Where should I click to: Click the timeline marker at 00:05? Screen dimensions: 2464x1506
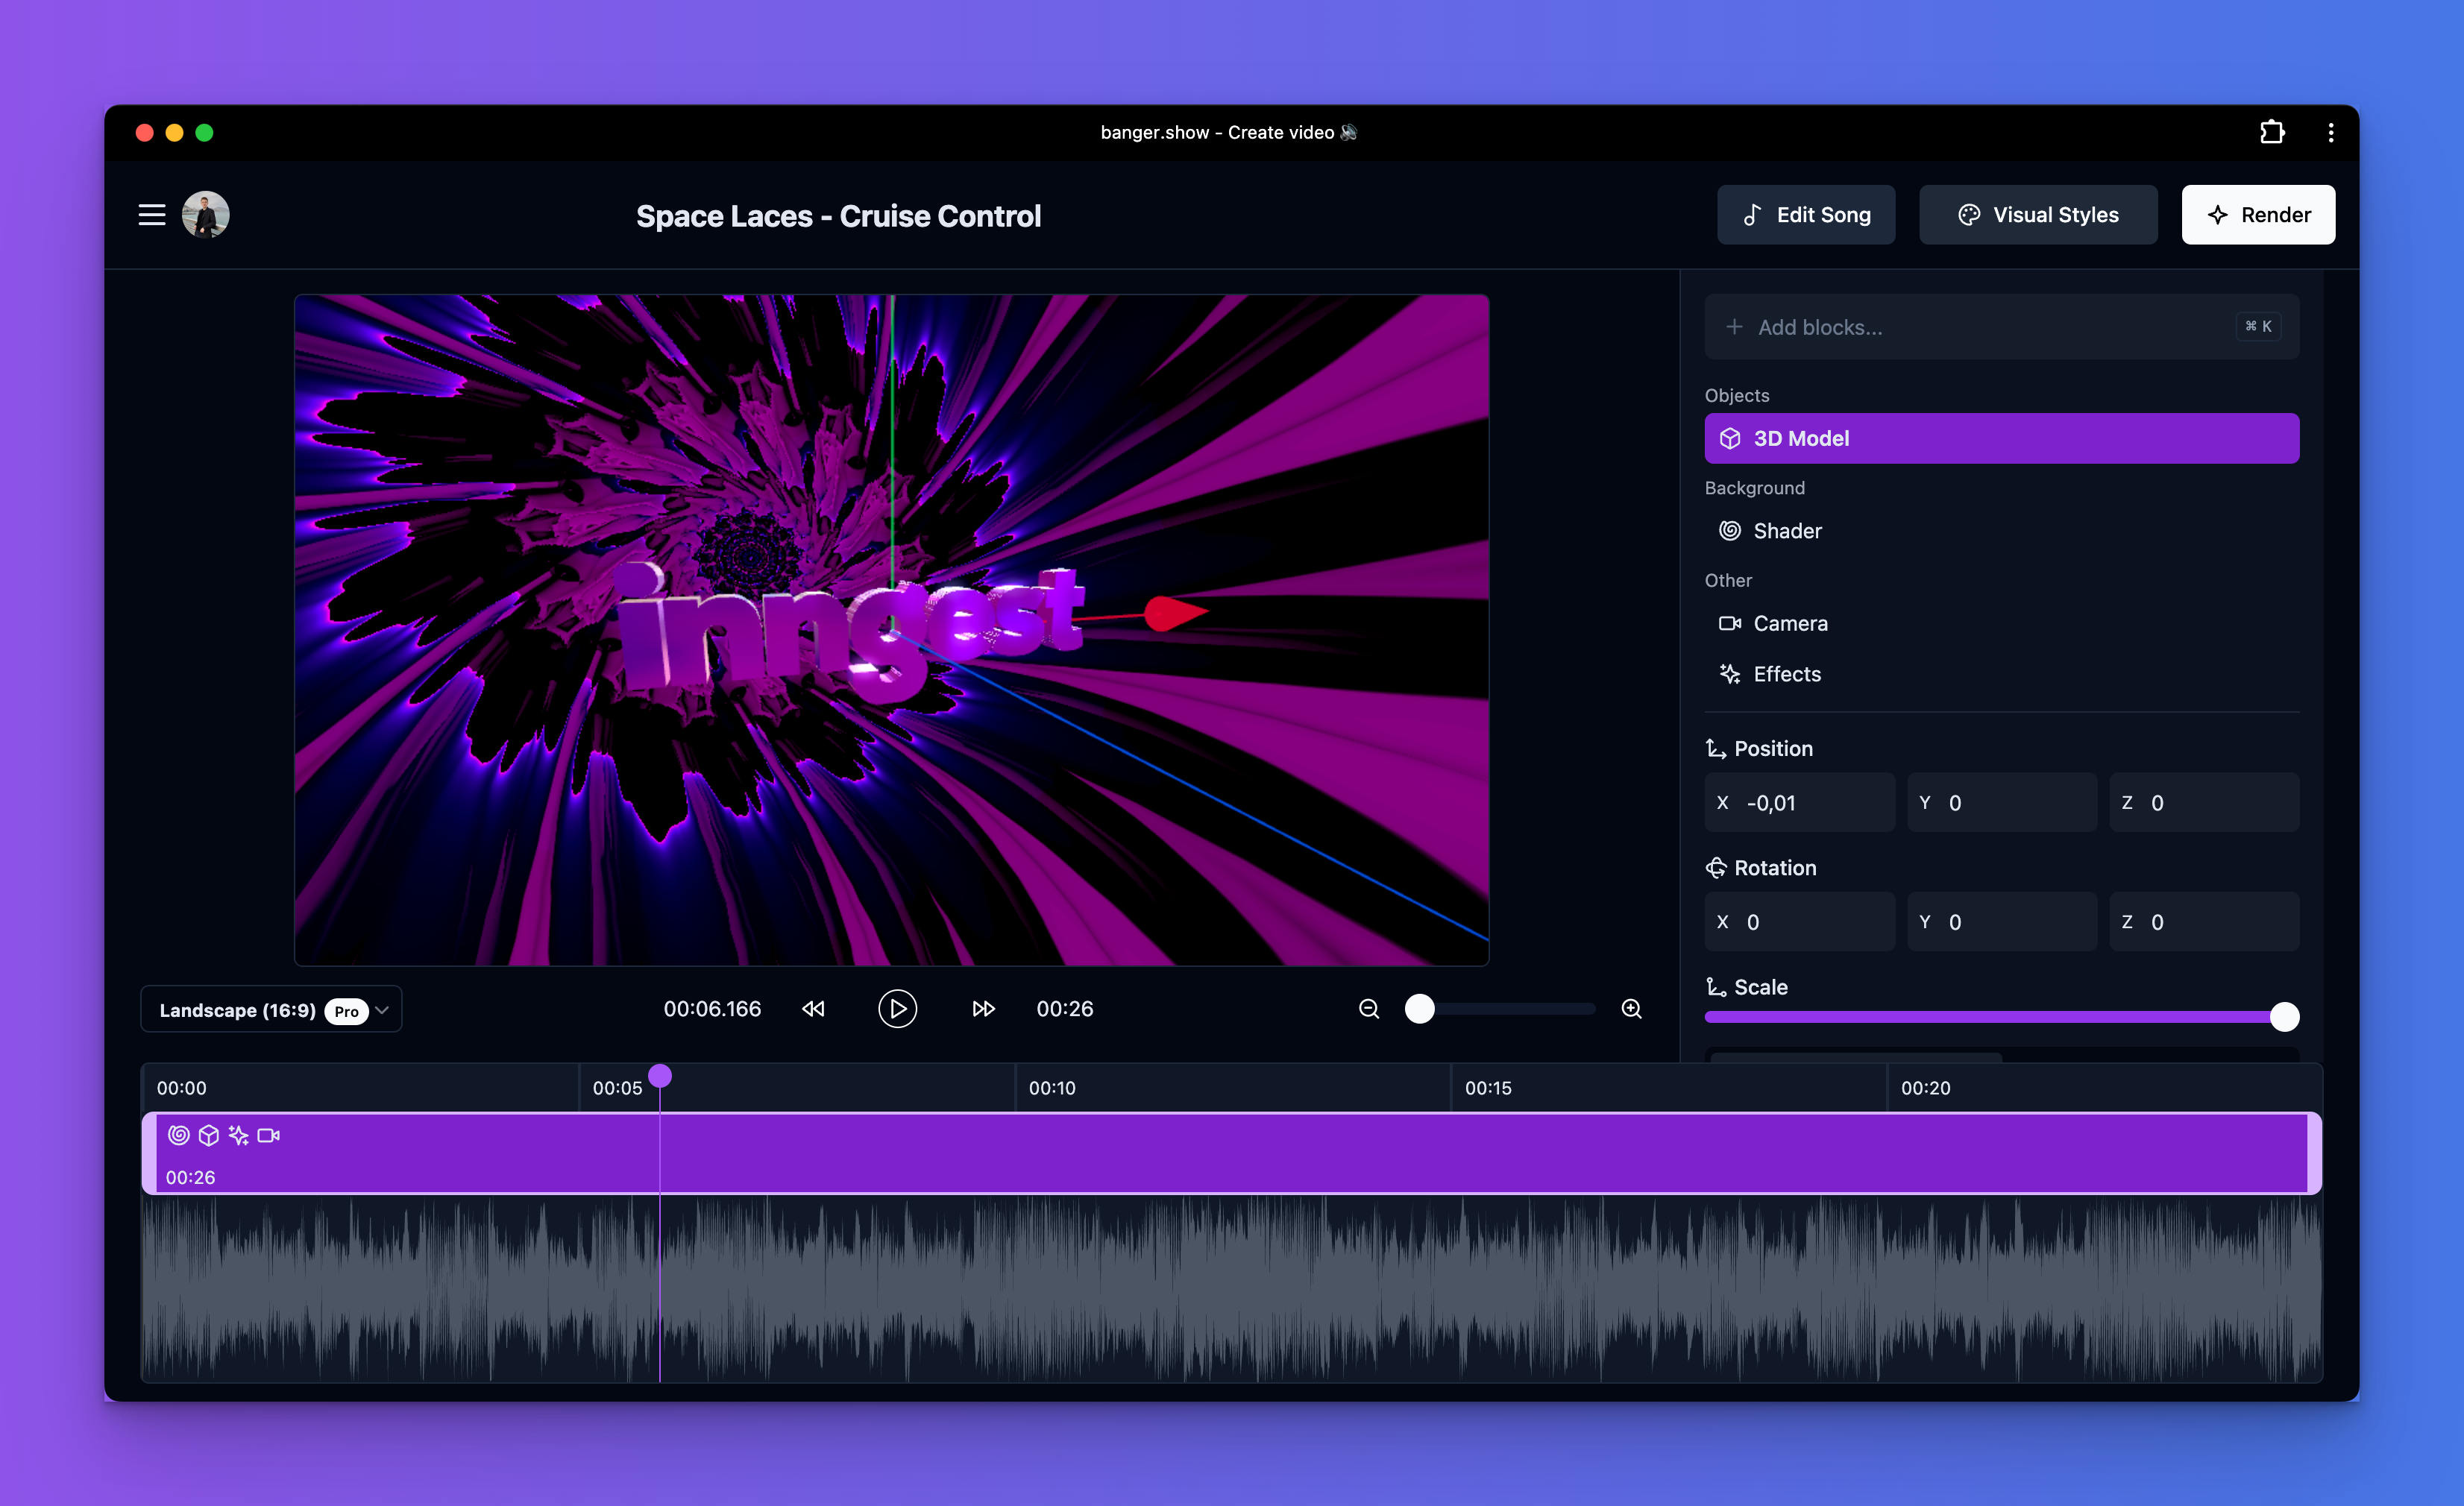tap(660, 1075)
